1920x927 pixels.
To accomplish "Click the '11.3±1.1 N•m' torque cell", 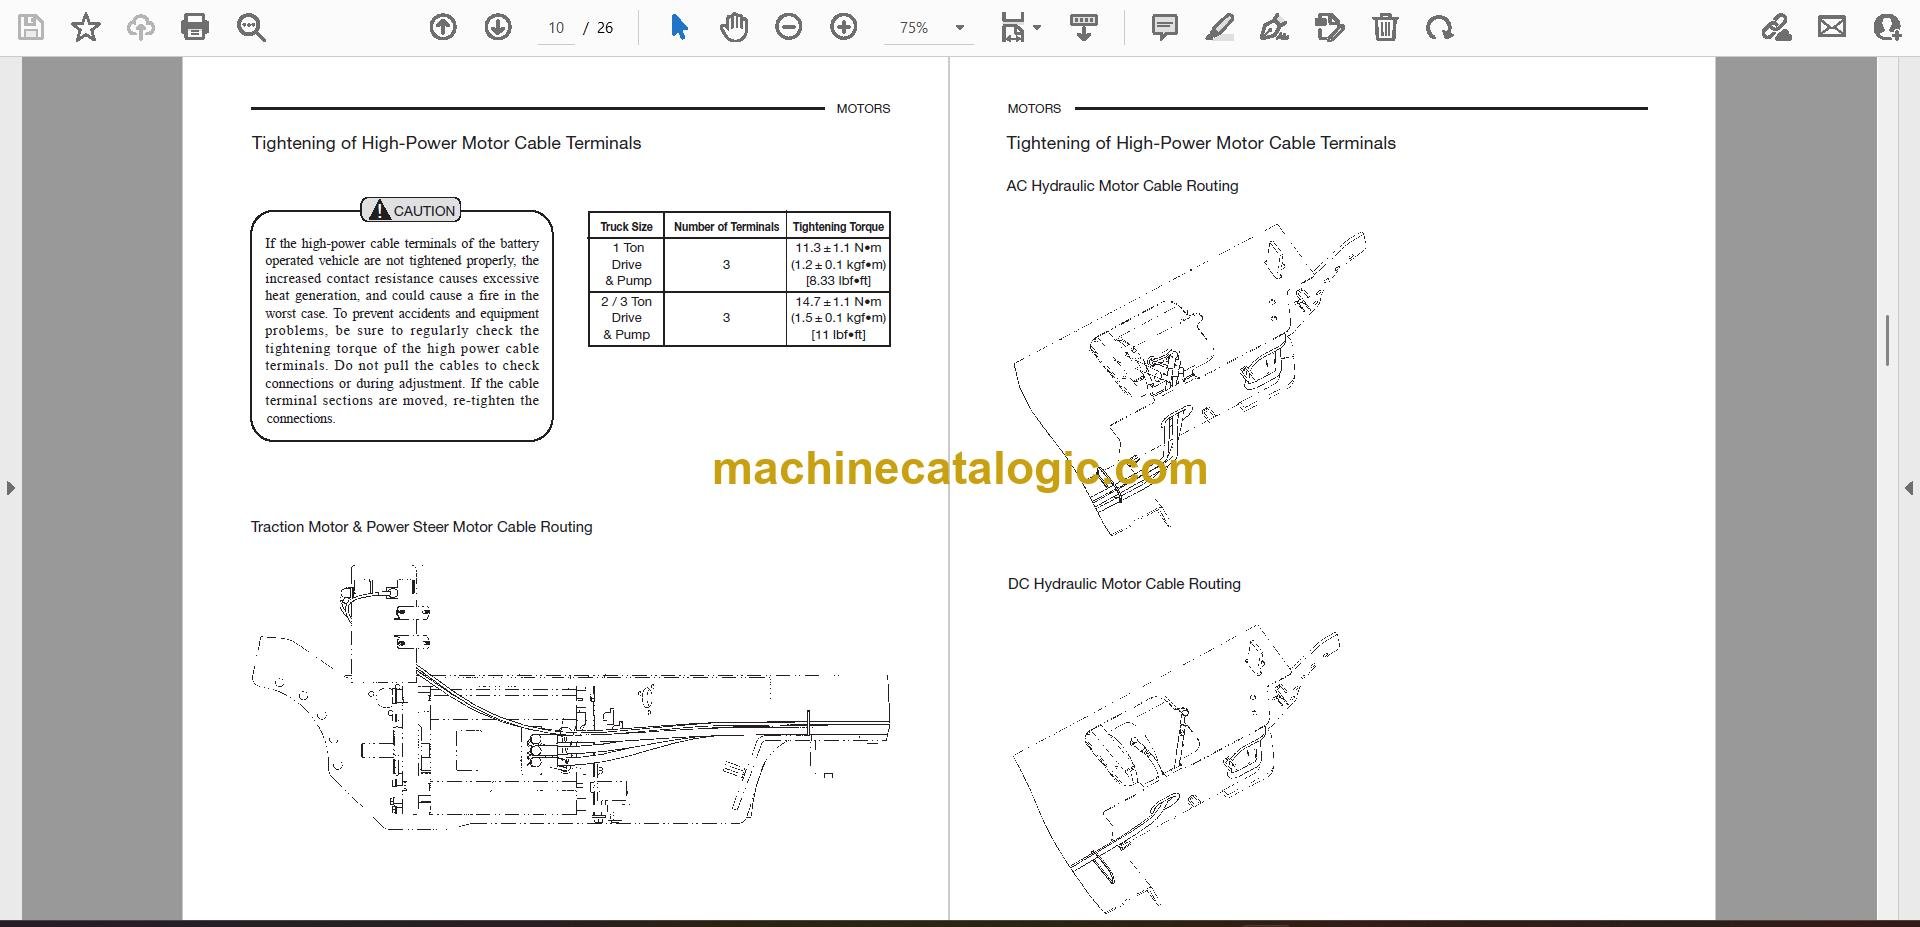I will coord(838,264).
